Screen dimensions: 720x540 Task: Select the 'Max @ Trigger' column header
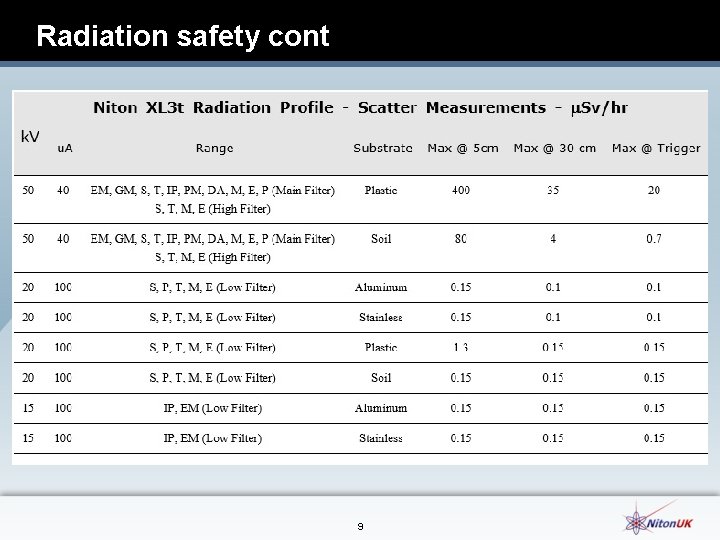(x=656, y=148)
